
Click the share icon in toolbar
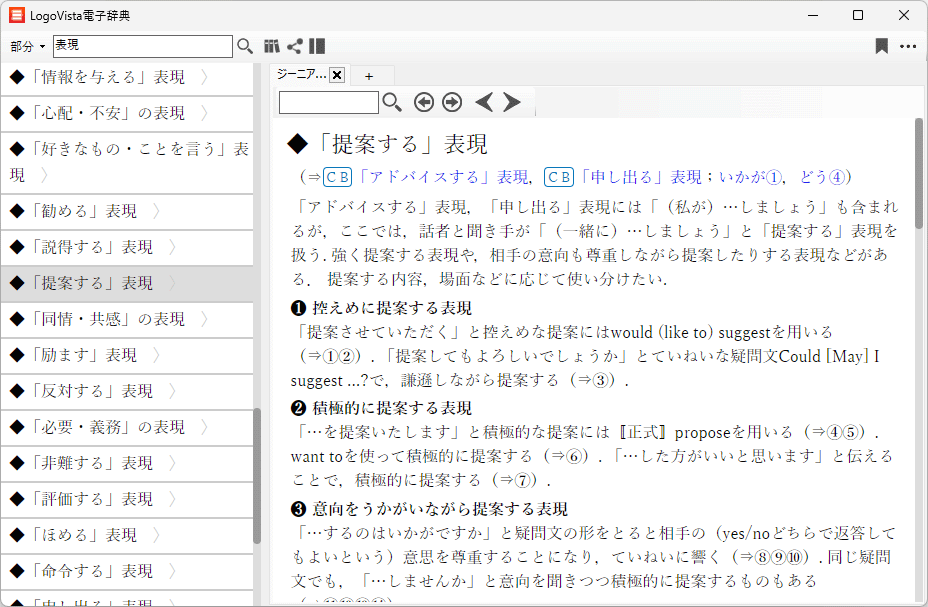pyautogui.click(x=295, y=46)
